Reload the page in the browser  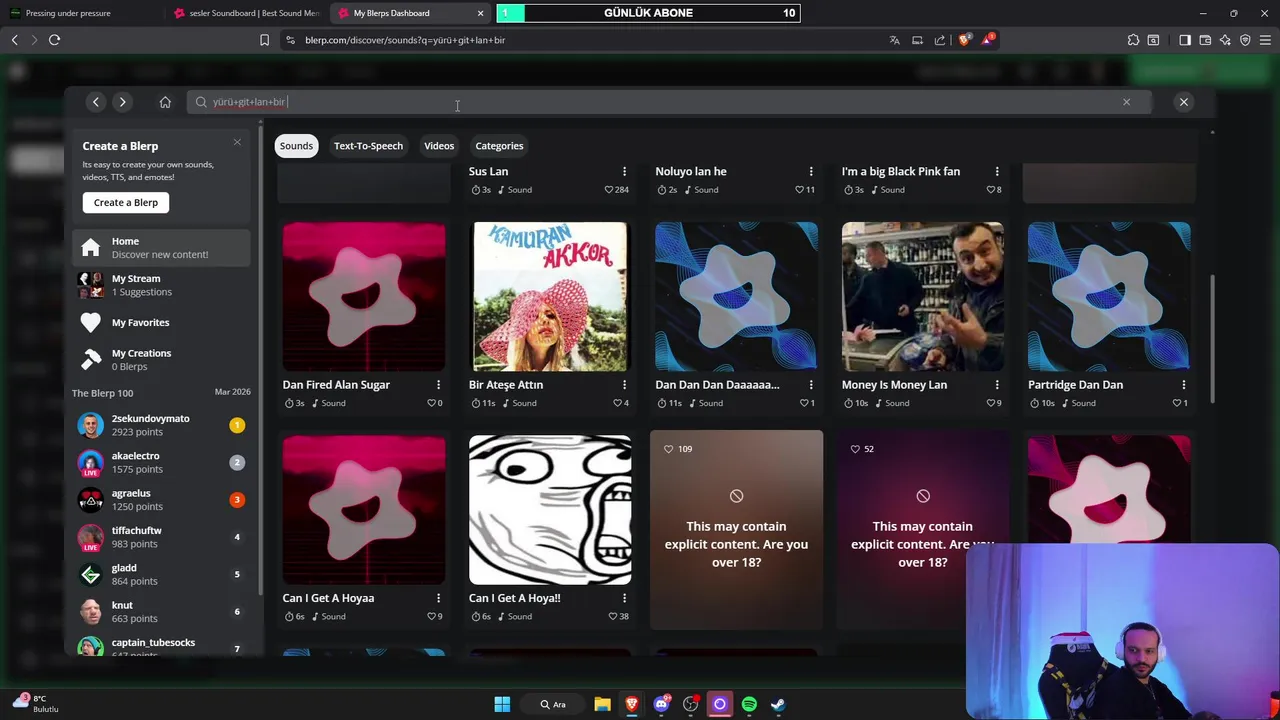point(54,40)
